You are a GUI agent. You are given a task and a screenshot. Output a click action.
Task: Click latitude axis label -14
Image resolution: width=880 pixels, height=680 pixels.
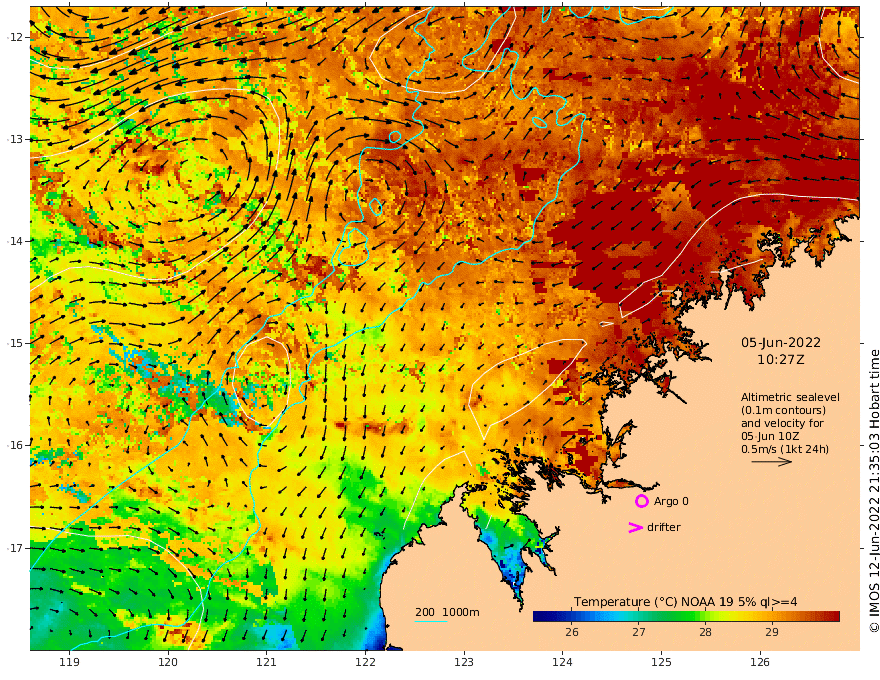point(14,241)
